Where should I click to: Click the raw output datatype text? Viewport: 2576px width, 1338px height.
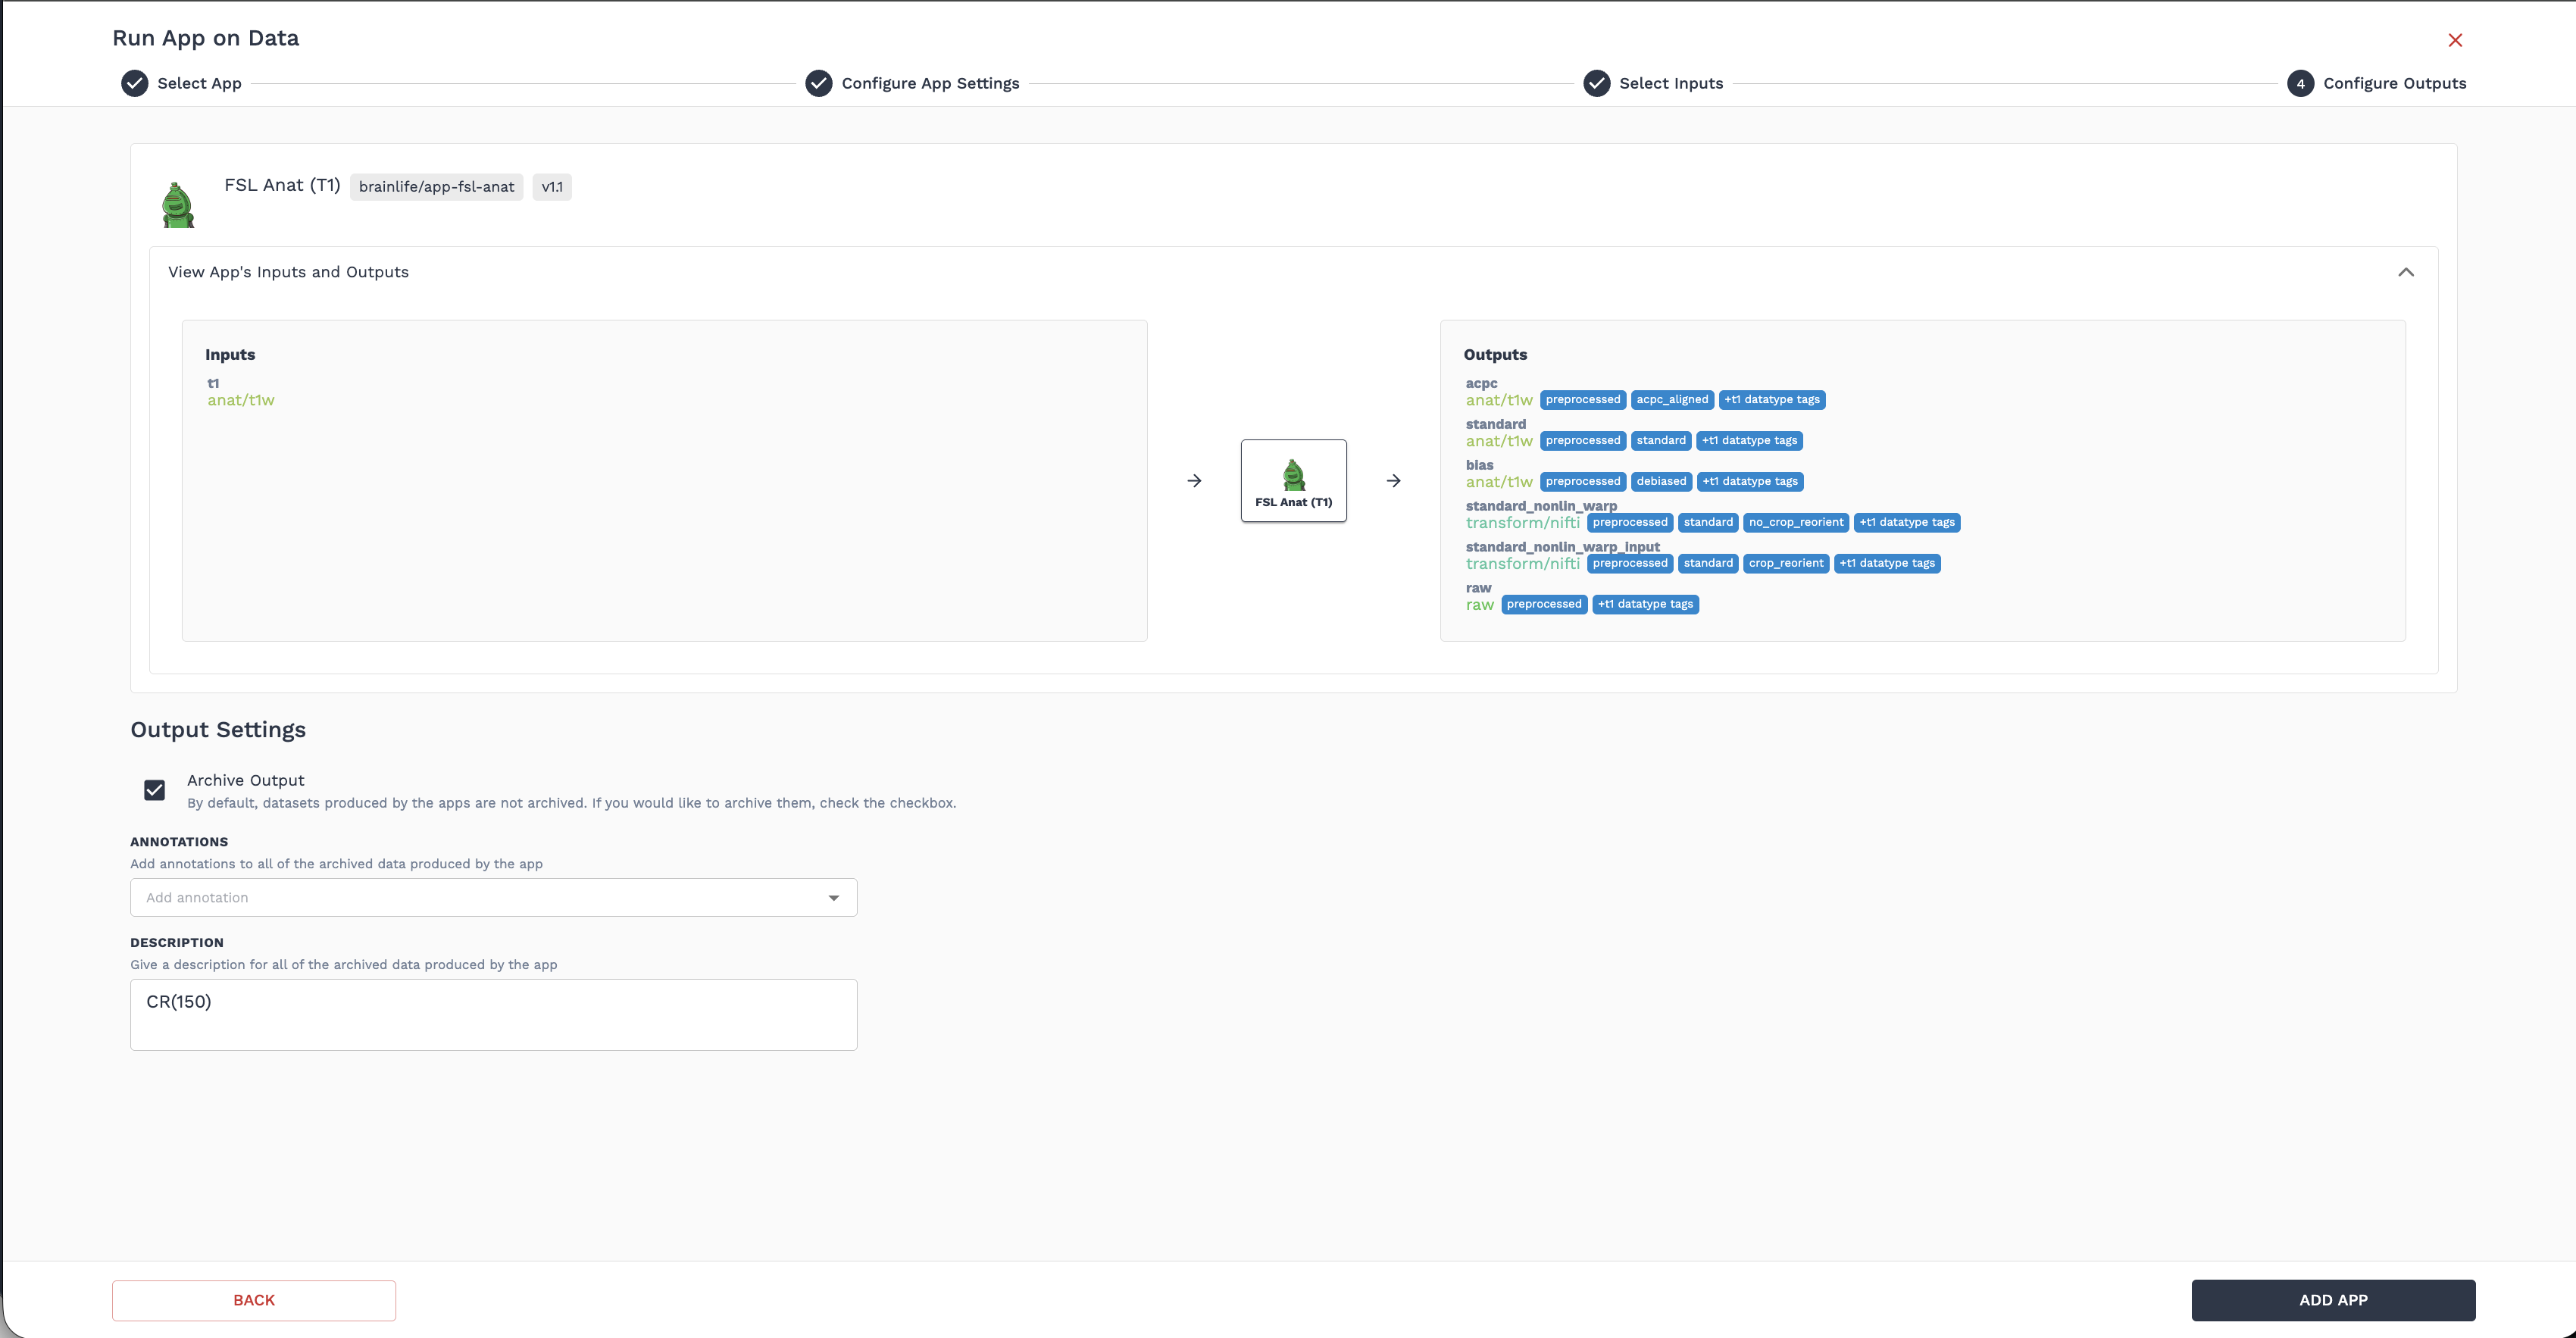click(x=1479, y=605)
